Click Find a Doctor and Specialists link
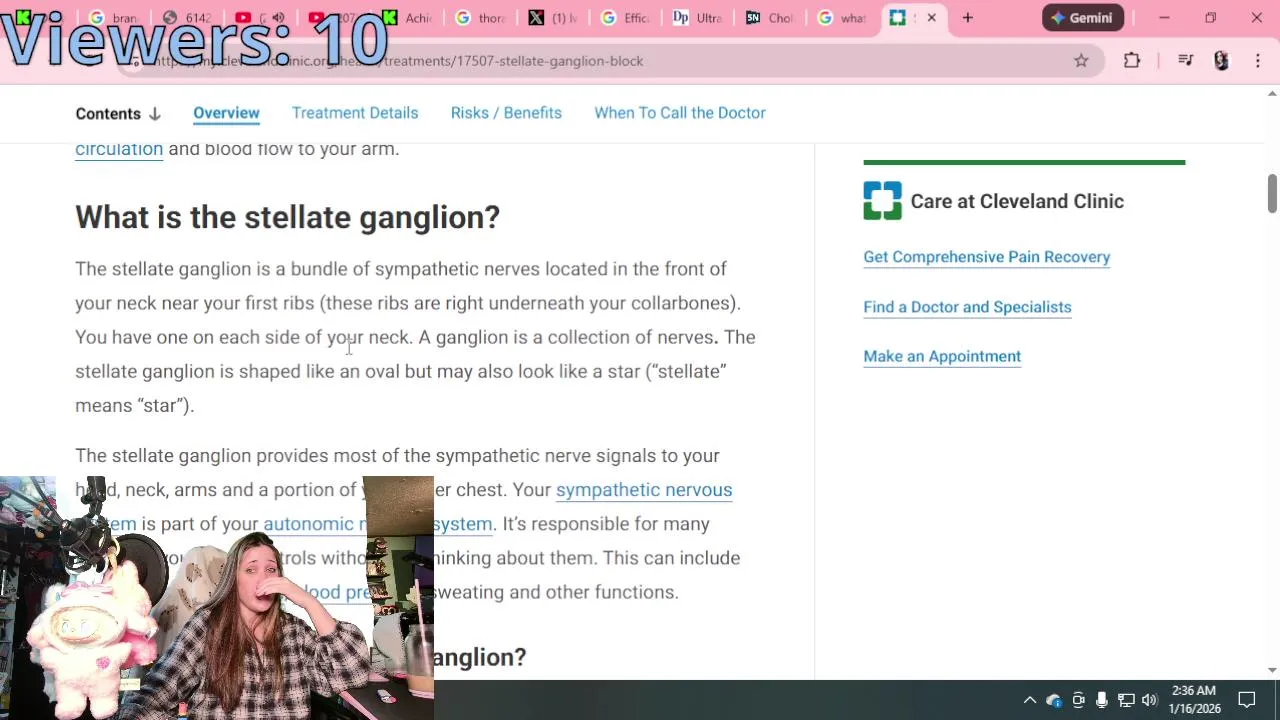 (967, 307)
